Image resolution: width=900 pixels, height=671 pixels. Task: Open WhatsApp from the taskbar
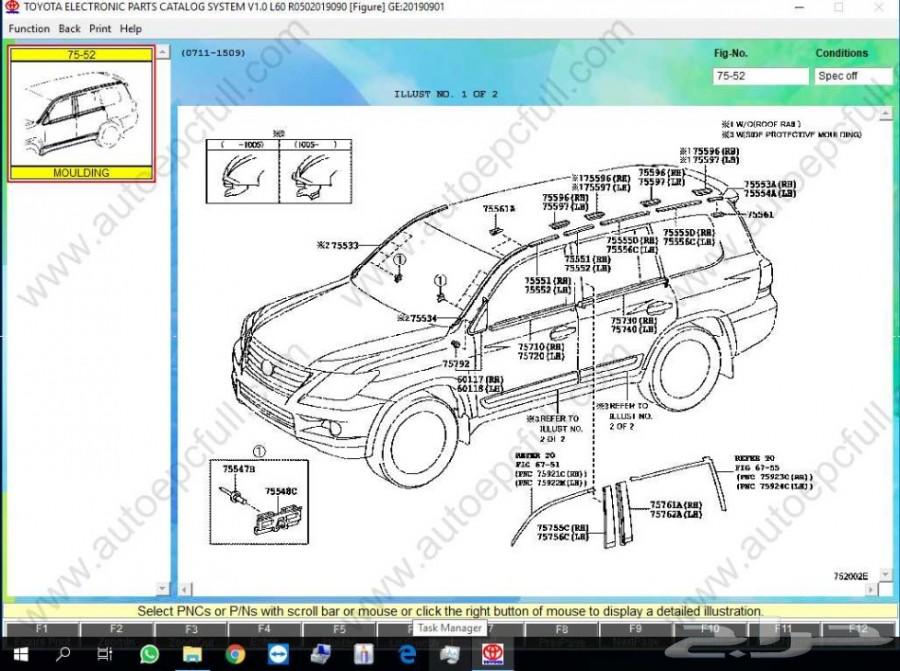coord(149,654)
